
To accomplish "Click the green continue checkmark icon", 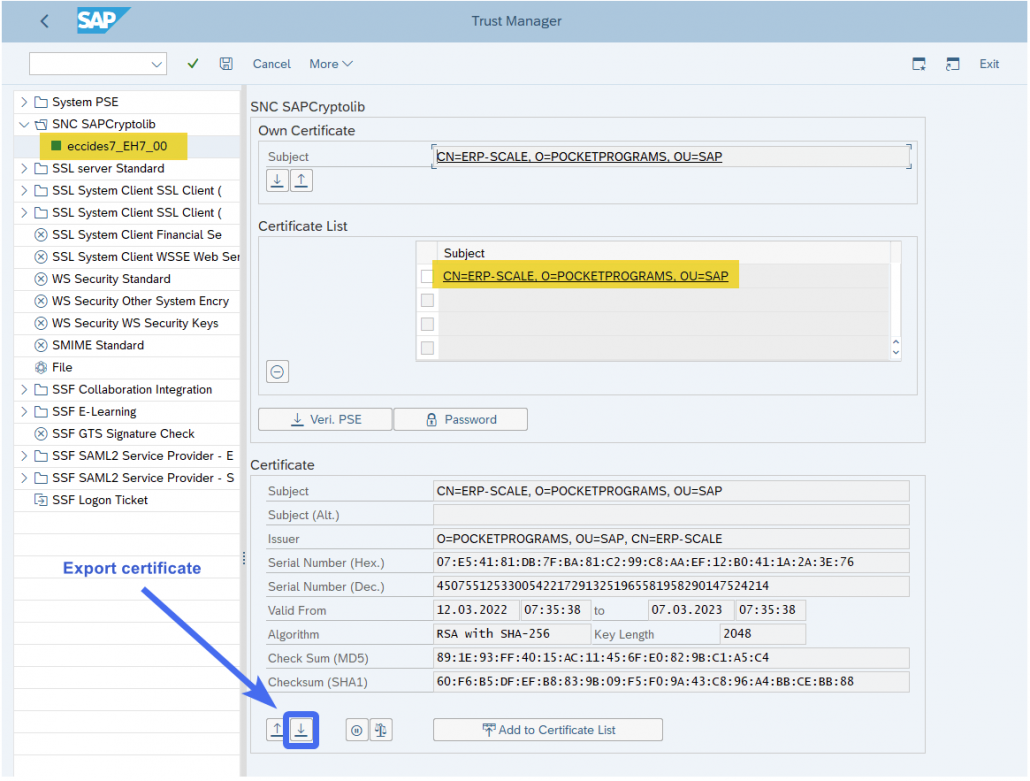I will pyautogui.click(x=192, y=63).
